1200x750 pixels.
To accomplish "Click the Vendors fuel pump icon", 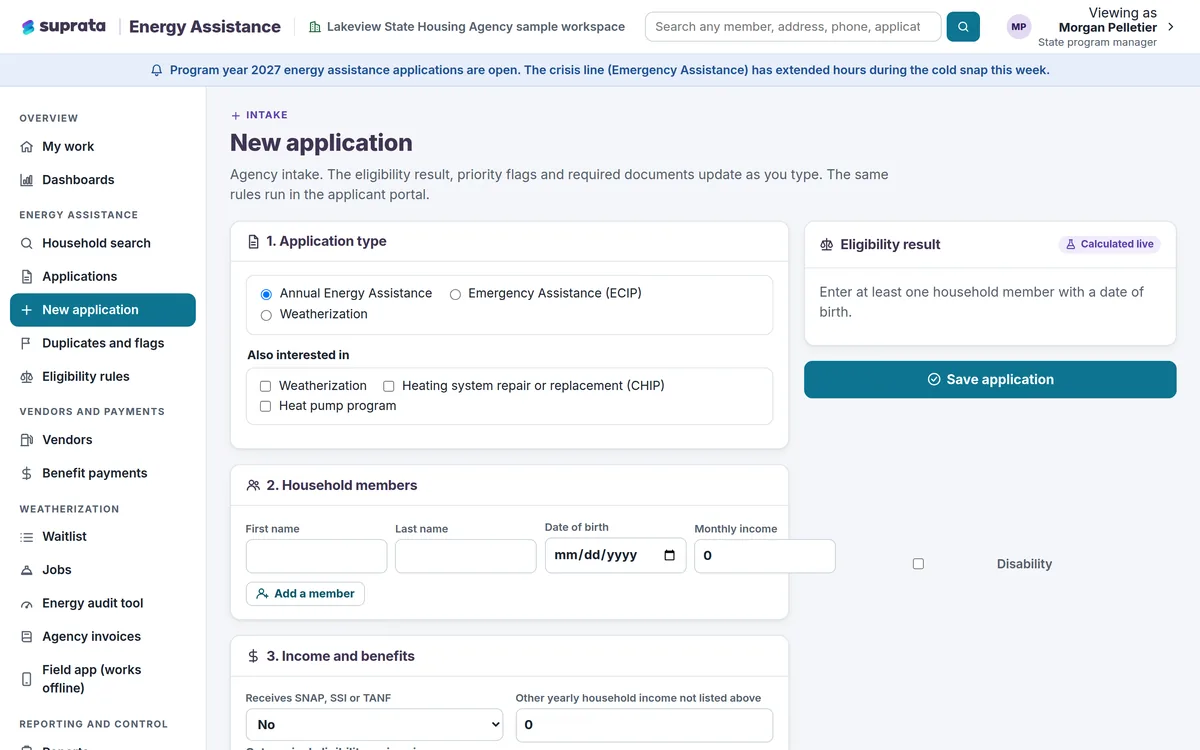I will click(x=27, y=440).
